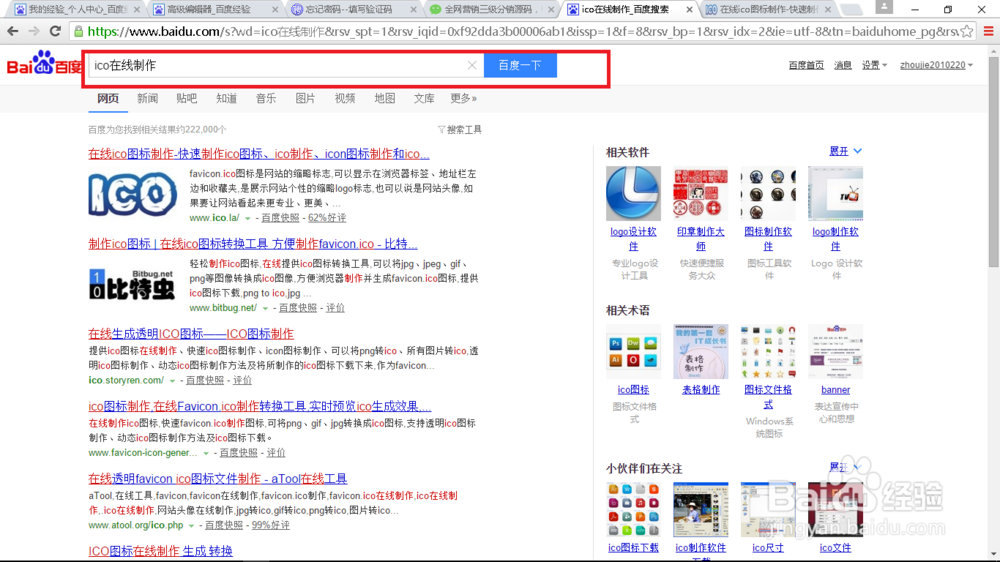
Task: Click the 百度首页 link
Action: (806, 65)
